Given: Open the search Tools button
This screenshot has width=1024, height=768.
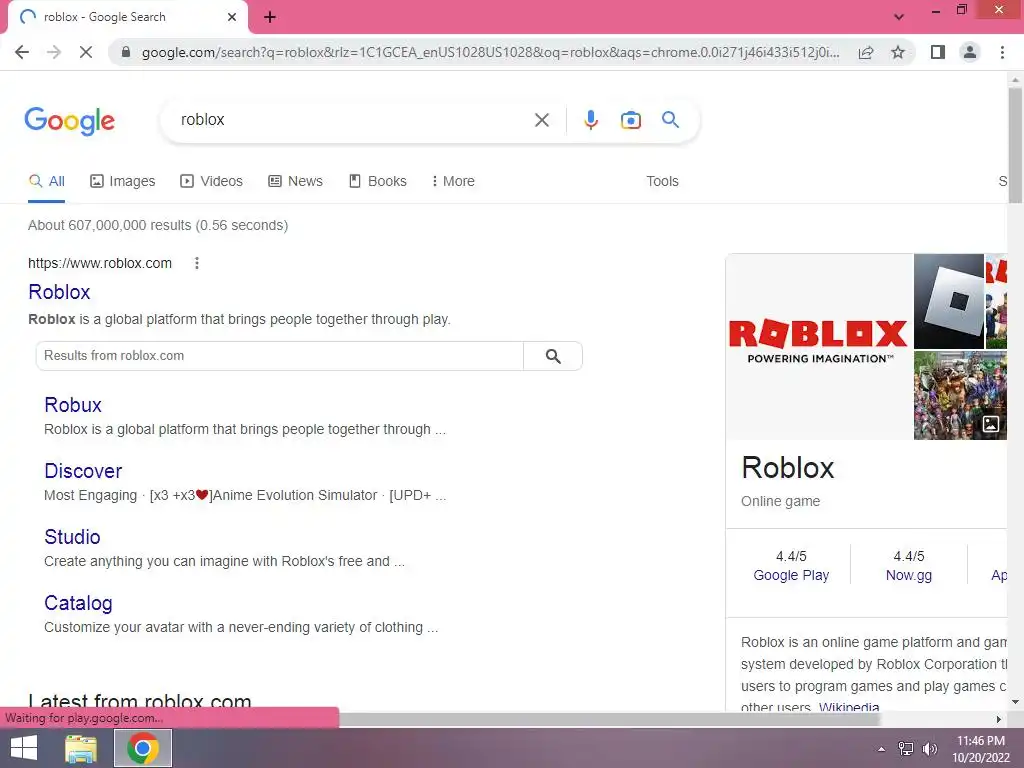Looking at the screenshot, I should 662,182.
